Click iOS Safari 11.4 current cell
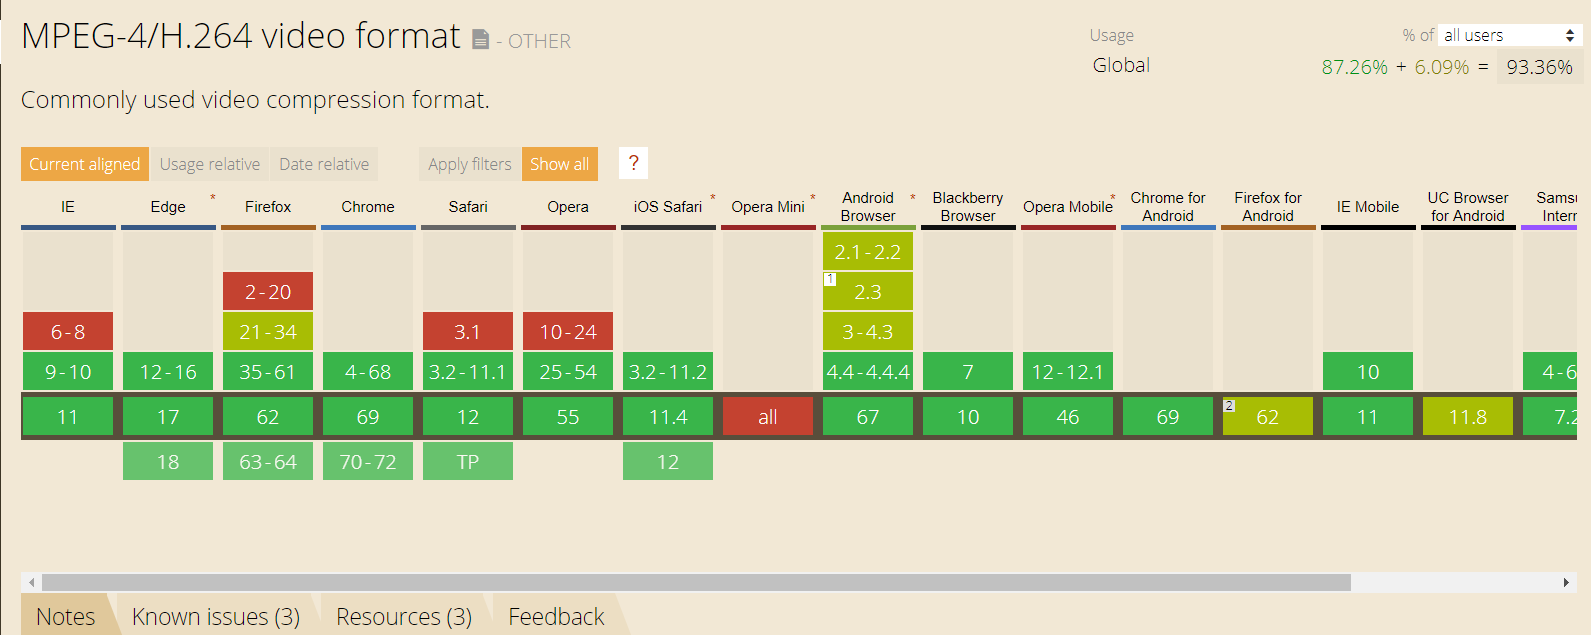1591x635 pixels. tap(668, 416)
